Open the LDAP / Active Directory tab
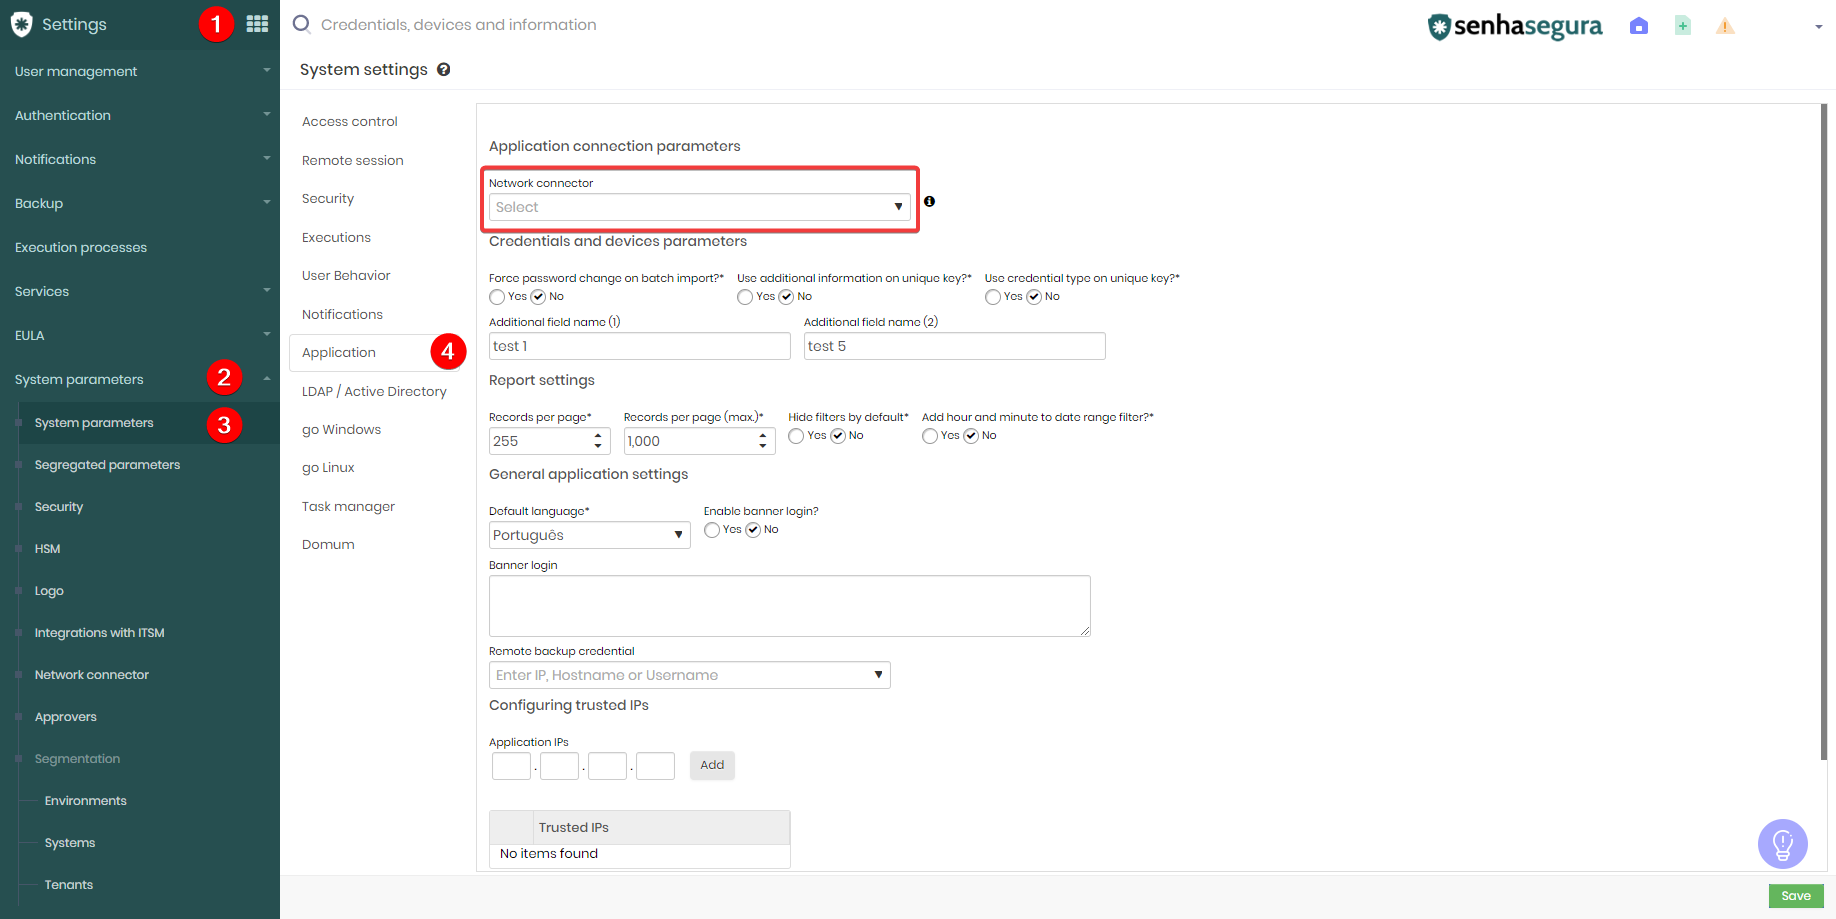The width and height of the screenshot is (1836, 919). click(374, 391)
